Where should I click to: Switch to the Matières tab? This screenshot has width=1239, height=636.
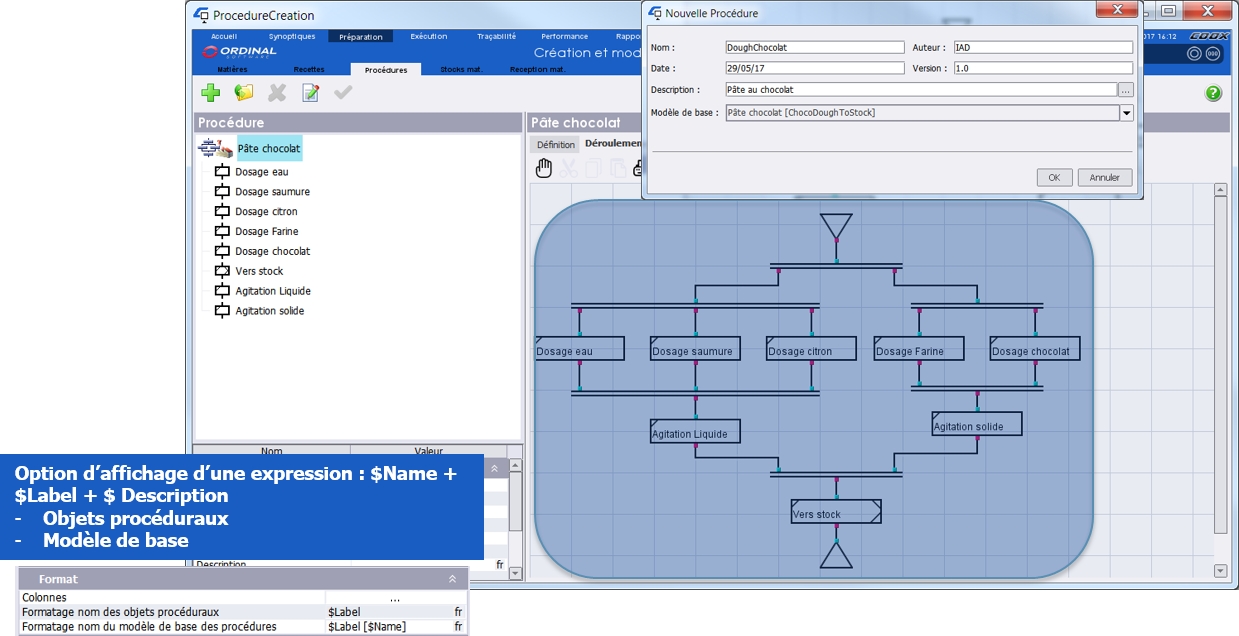tap(233, 70)
